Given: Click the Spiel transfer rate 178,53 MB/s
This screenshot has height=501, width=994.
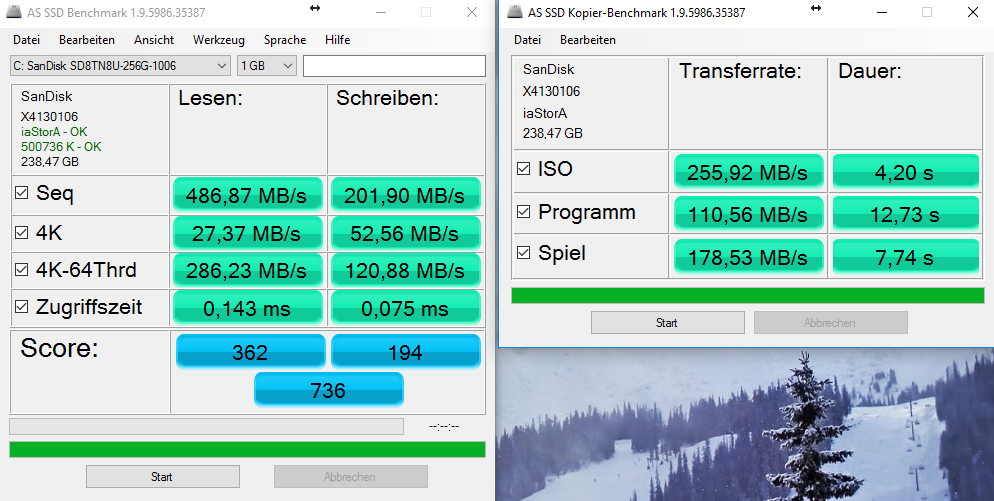Looking at the screenshot, I should [x=748, y=256].
